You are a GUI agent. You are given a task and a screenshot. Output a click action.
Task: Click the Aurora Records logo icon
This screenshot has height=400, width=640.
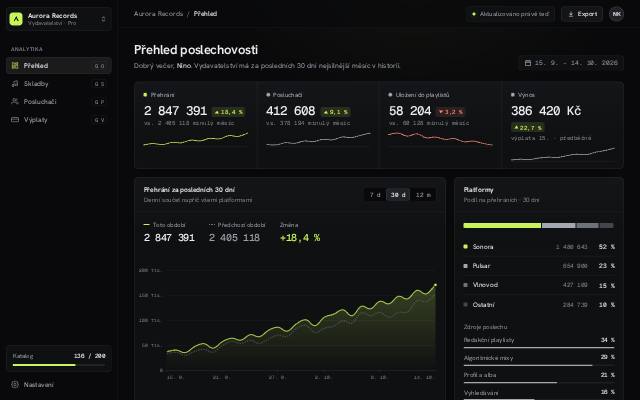(x=16, y=19)
